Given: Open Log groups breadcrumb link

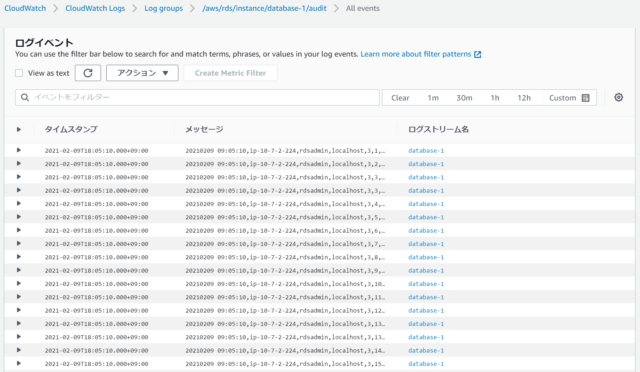Looking at the screenshot, I should tap(163, 8).
